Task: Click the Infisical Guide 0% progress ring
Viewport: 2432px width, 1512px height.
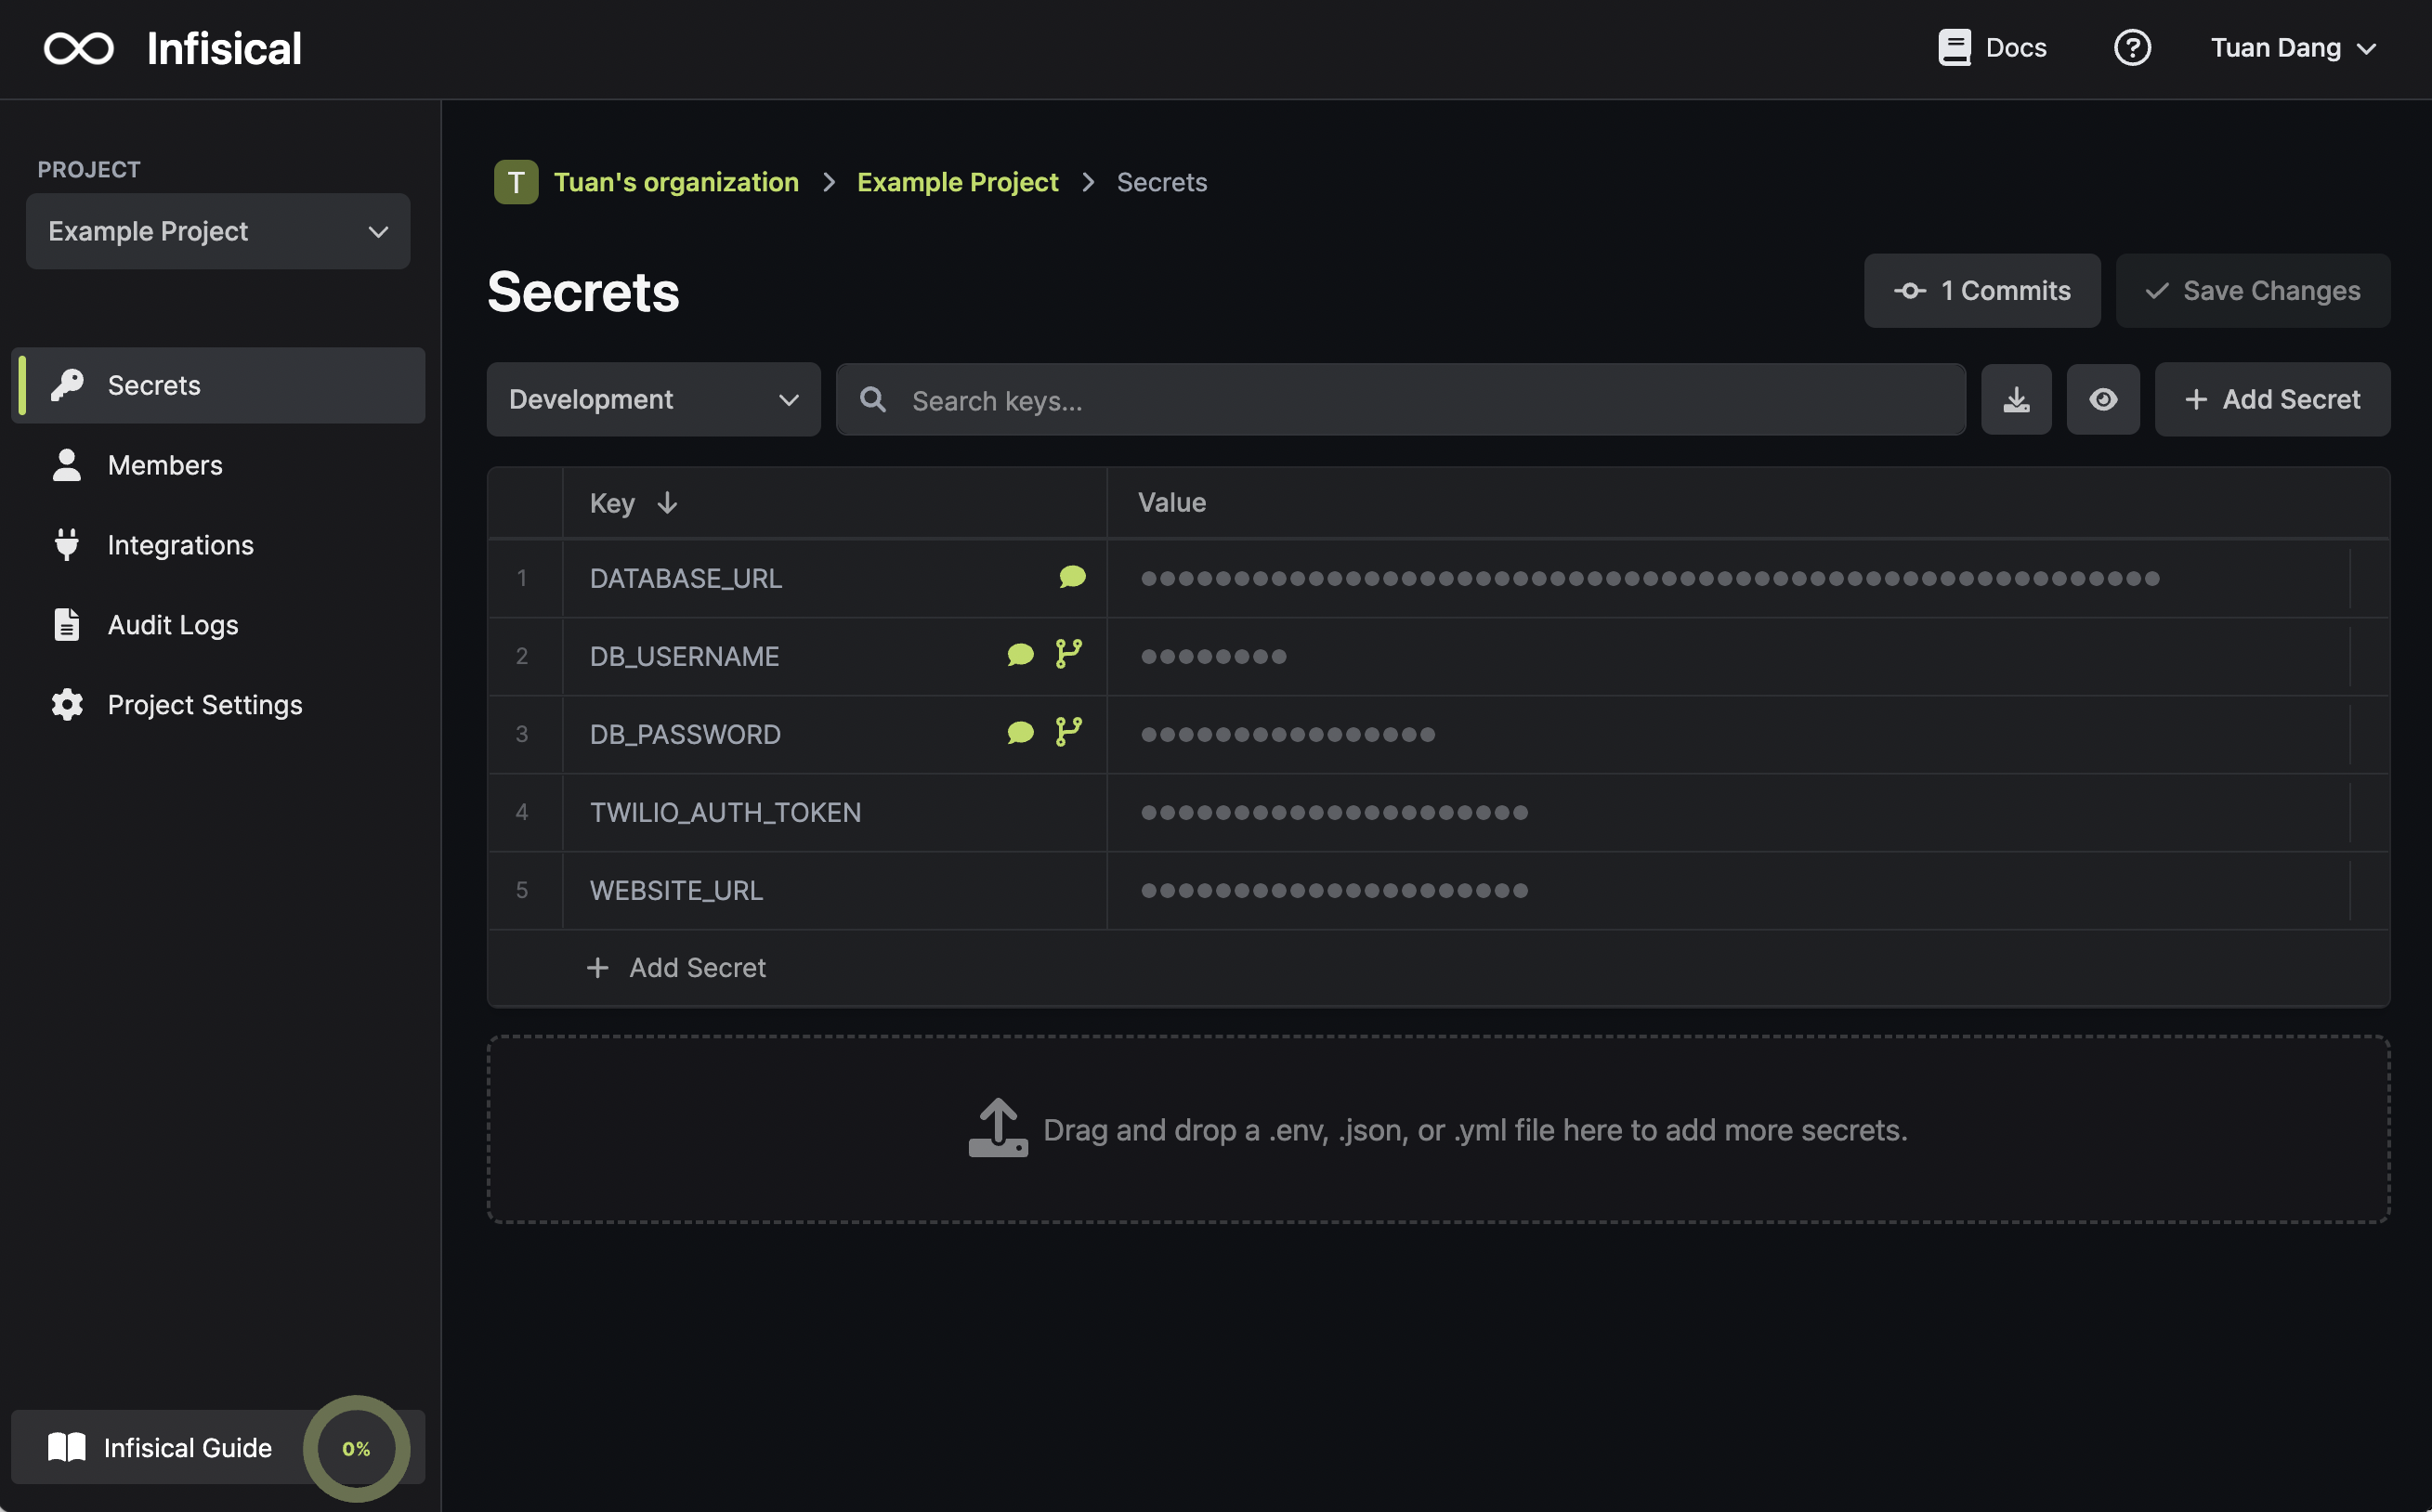Action: point(356,1448)
